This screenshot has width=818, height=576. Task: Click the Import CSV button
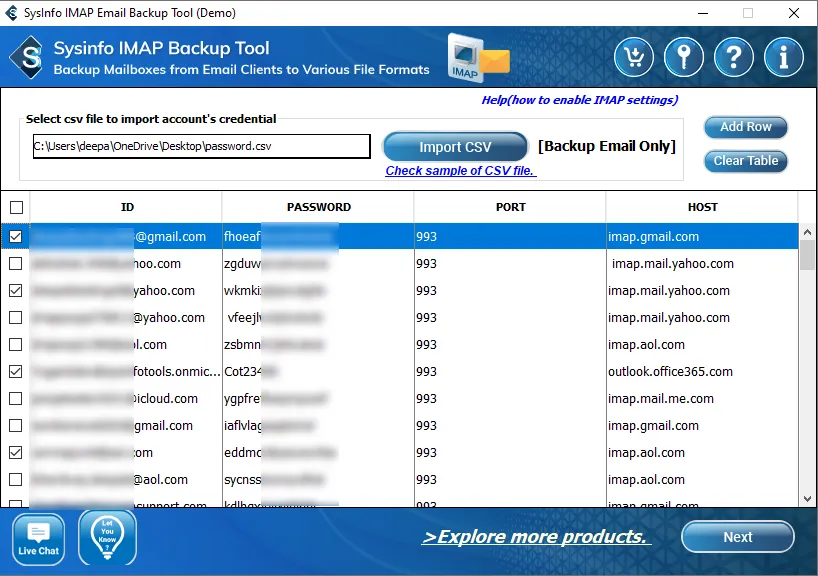pos(455,147)
